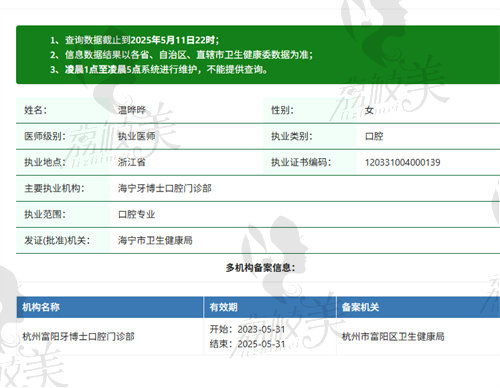500x388 pixels.
Task: Select the cell 杭州富阳牙博士口腔门诊部
Action: click(x=78, y=336)
